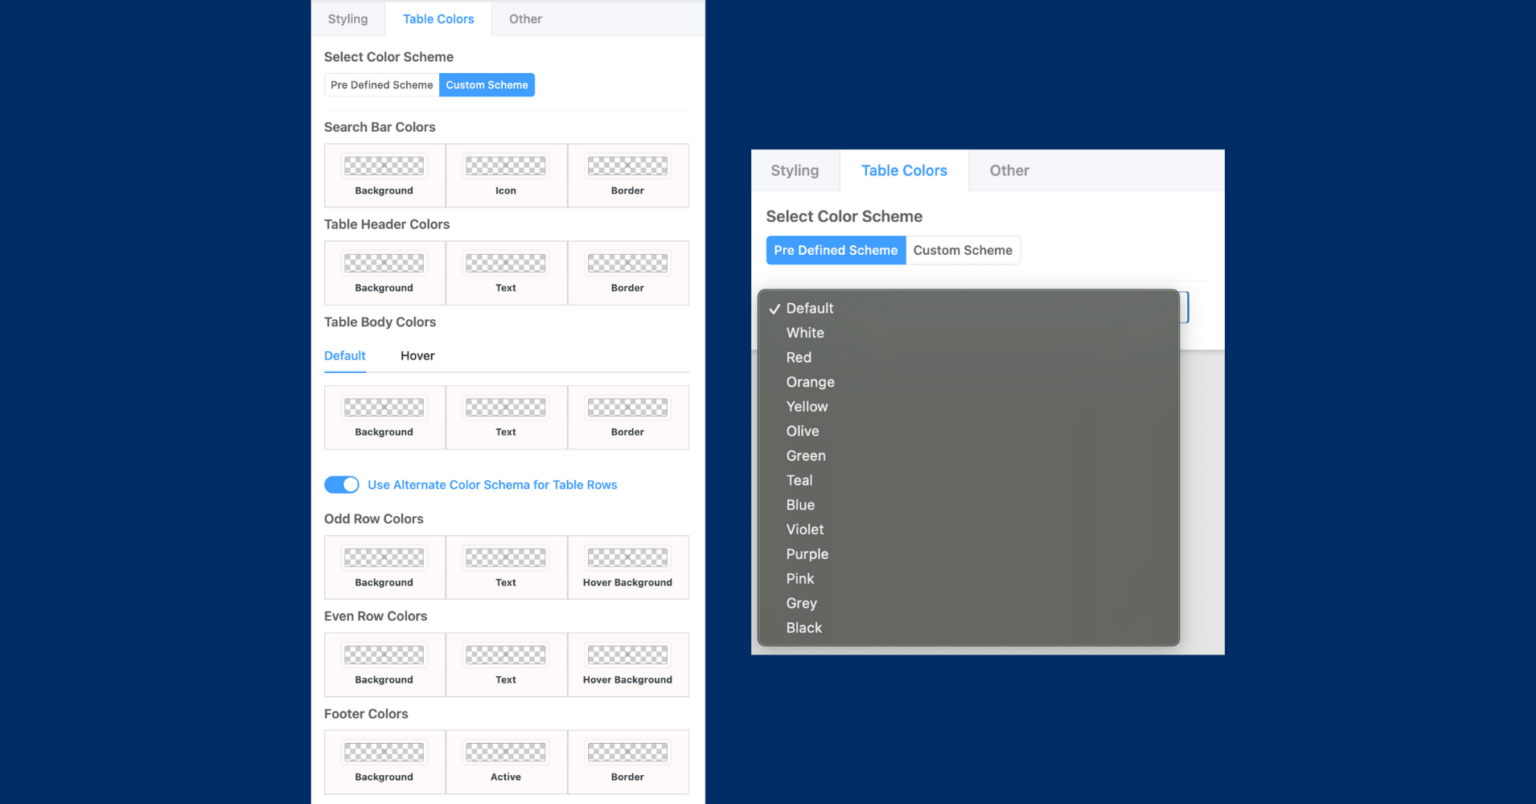Open the Other tab
Viewport: 1536px width, 804px height.
pyautogui.click(x=525, y=18)
